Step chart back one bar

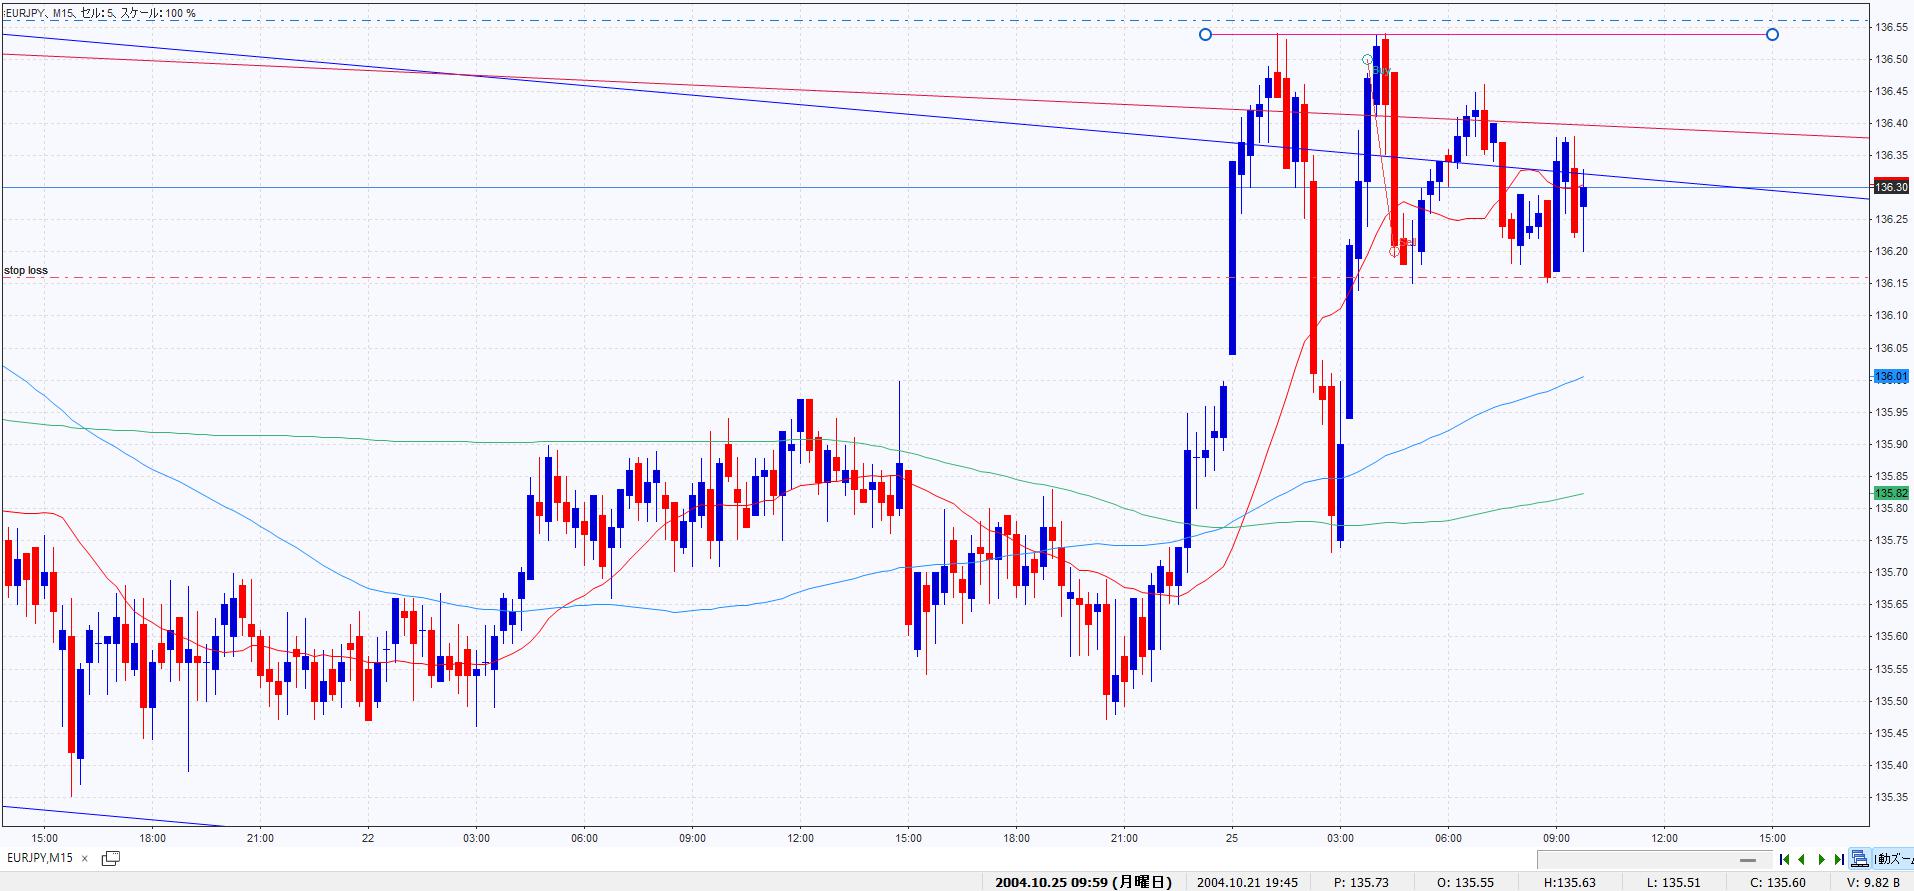pos(1802,859)
